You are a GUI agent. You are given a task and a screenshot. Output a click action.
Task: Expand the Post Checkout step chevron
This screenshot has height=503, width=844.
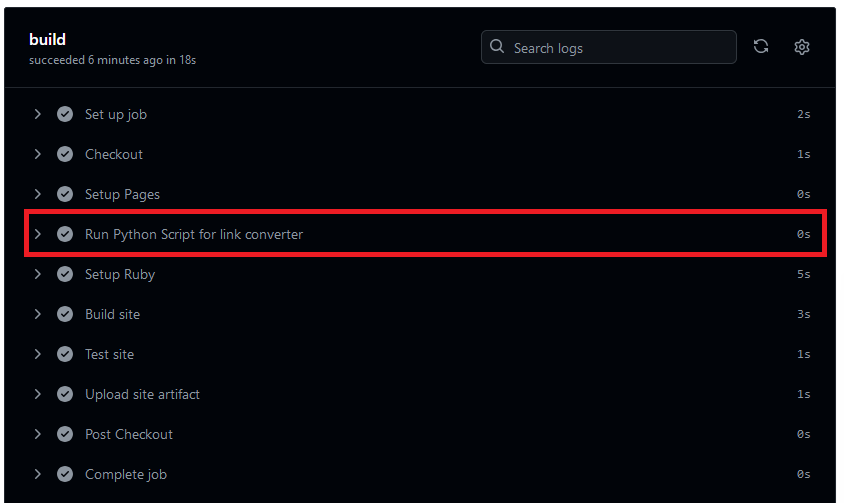[37, 434]
